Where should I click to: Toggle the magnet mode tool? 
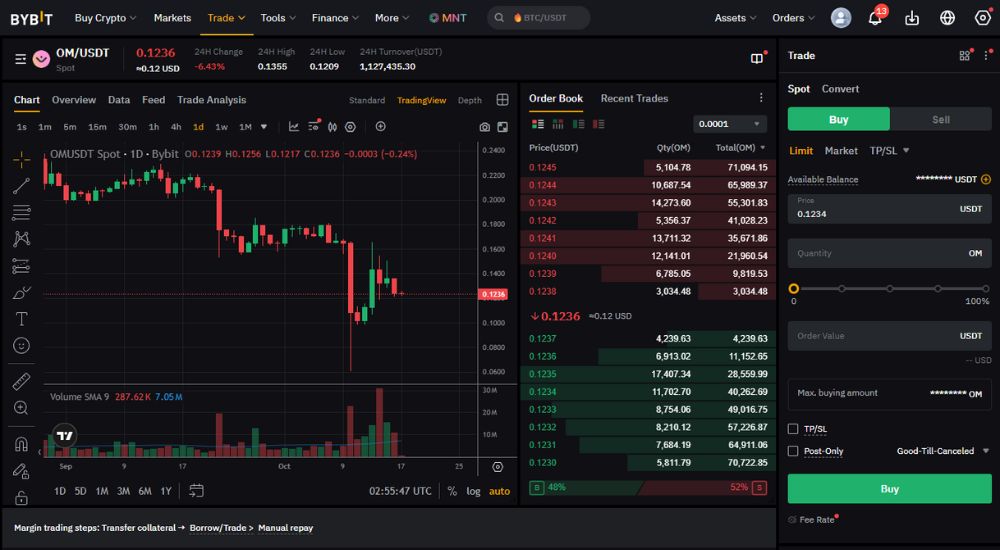point(21,443)
